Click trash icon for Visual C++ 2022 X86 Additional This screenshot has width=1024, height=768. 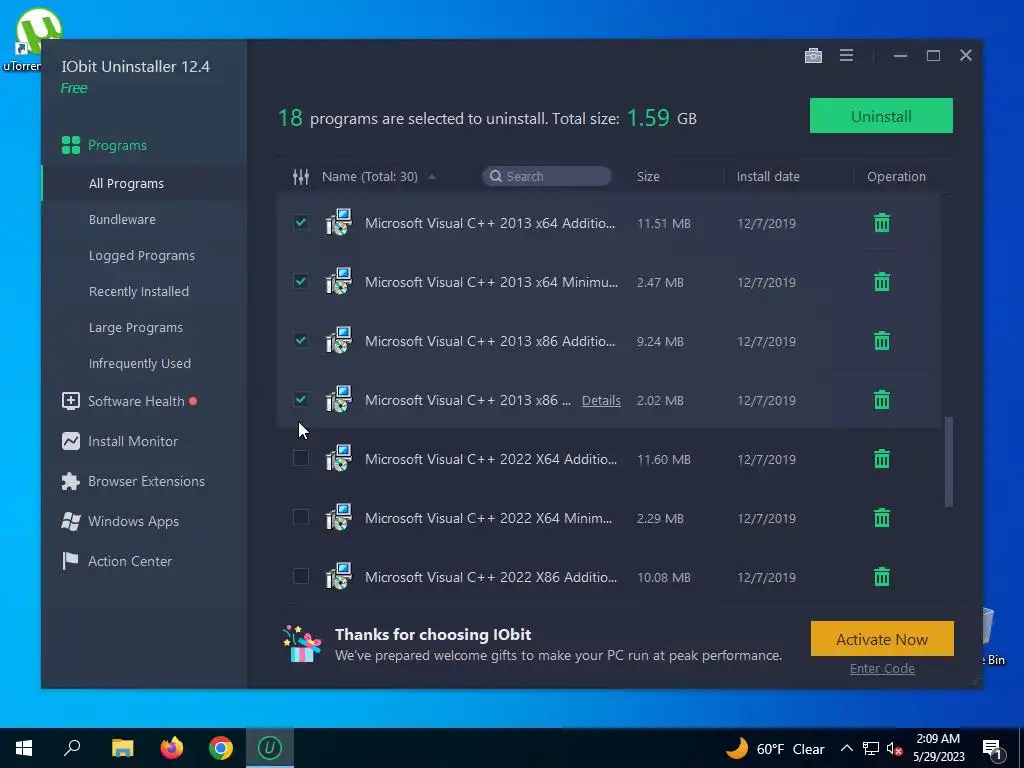882,576
